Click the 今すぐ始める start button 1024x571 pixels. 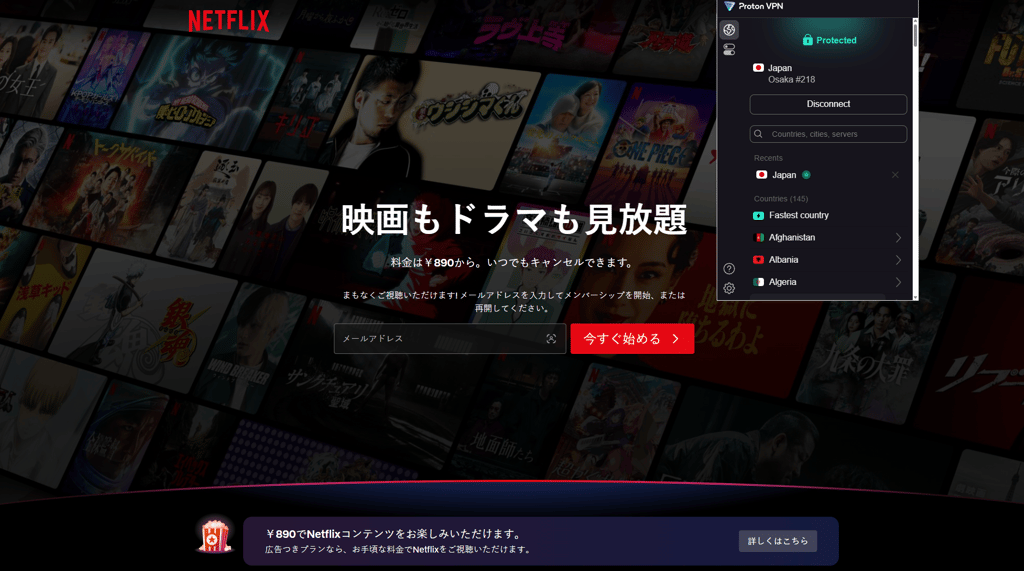pyautogui.click(x=632, y=338)
